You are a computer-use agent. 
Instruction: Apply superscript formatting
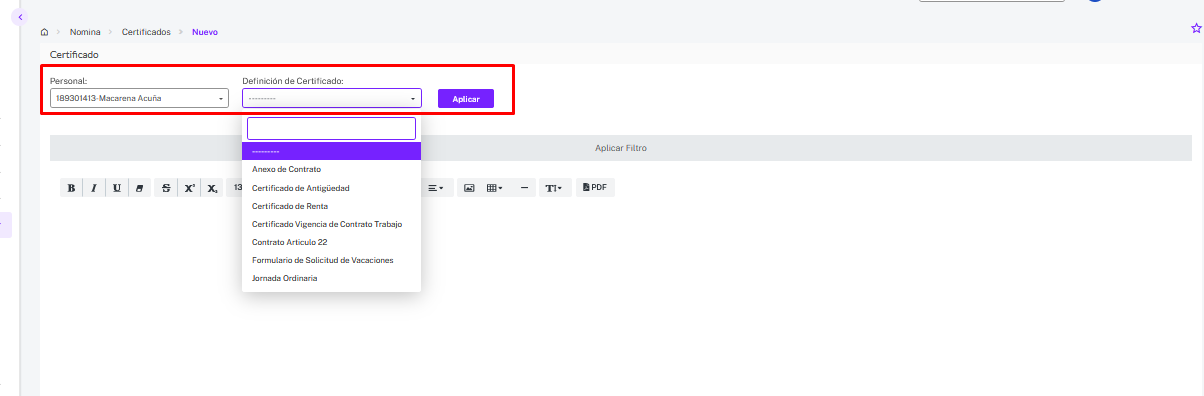tap(190, 187)
